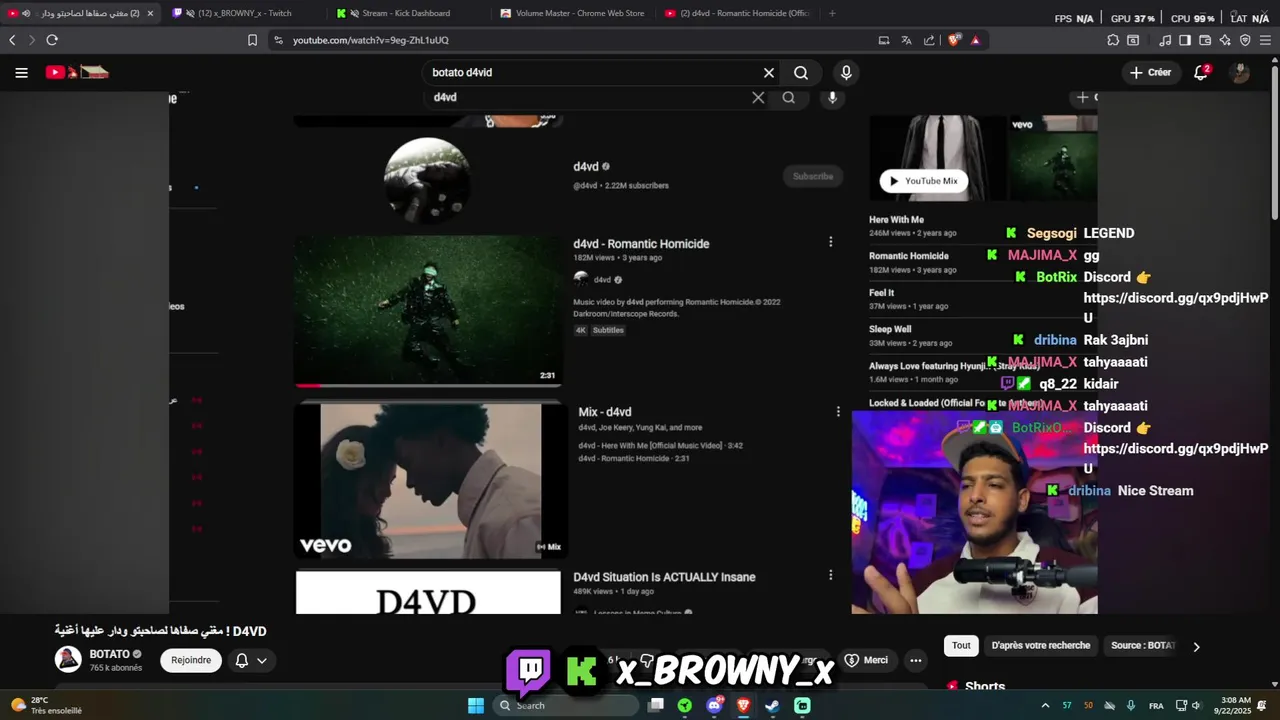
Task: Open the weather widget showing 28°C
Action: [x=45, y=705]
